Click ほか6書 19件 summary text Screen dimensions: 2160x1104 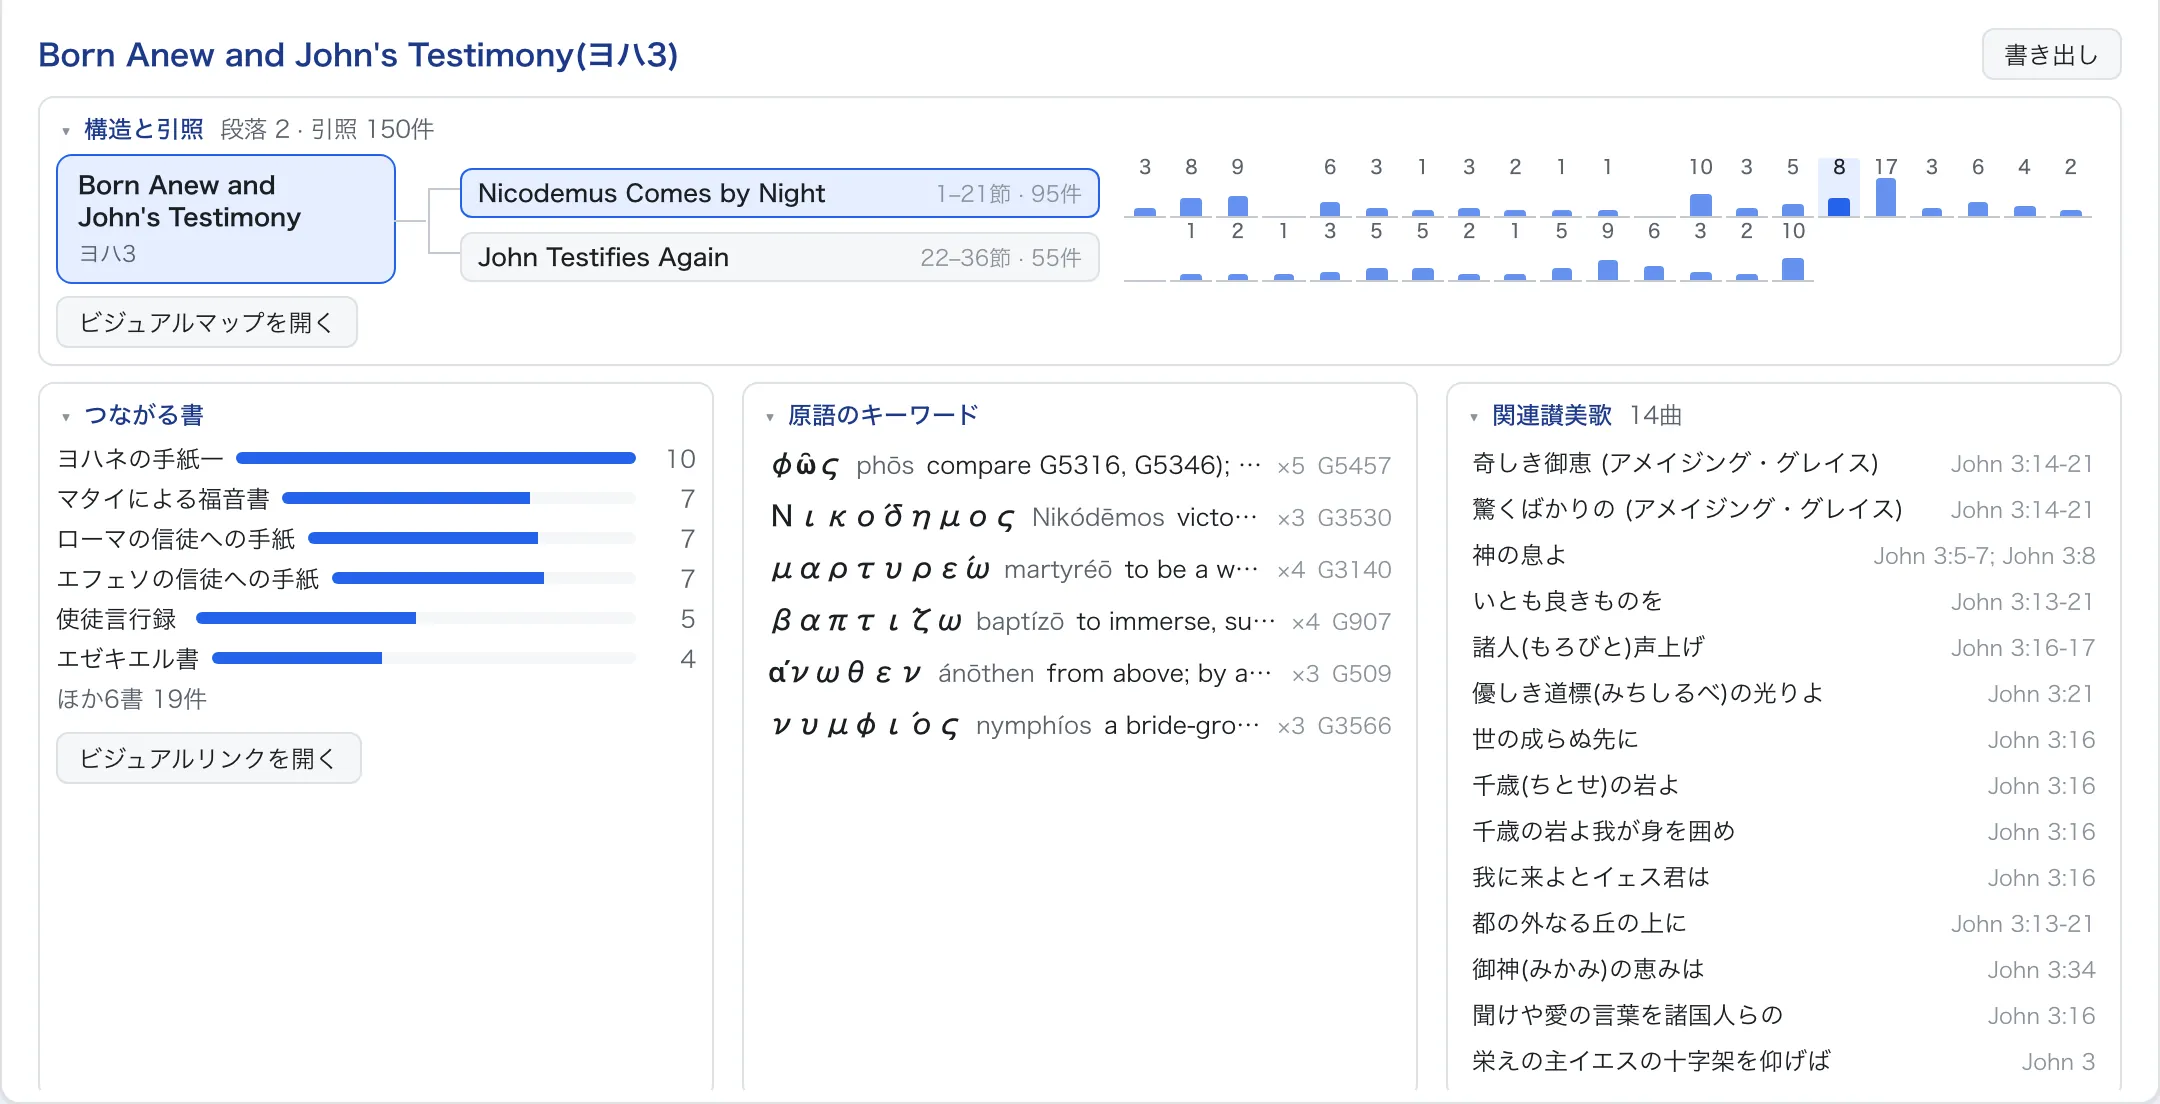(132, 699)
